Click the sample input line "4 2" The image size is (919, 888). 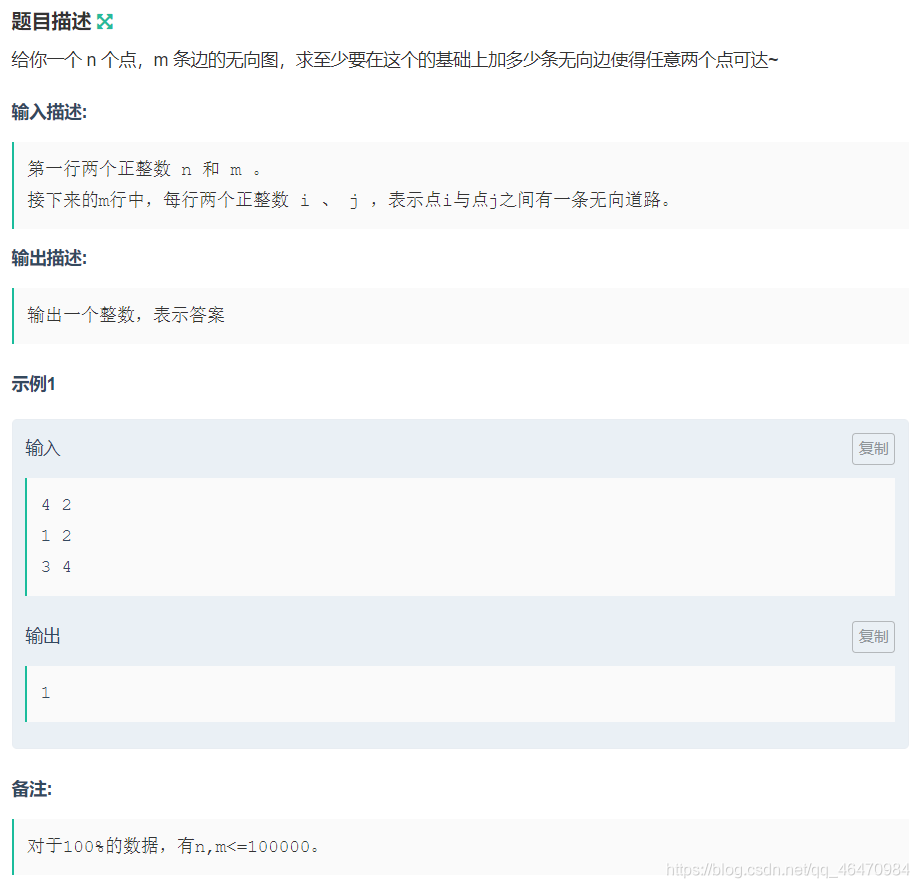(56, 505)
